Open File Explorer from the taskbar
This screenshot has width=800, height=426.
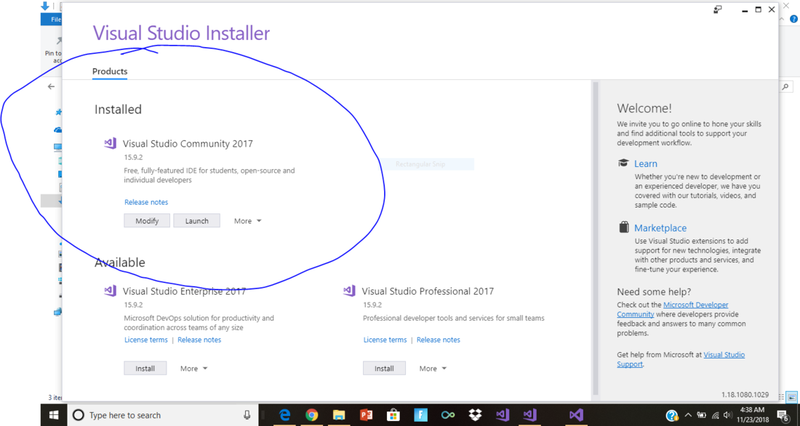(x=339, y=415)
